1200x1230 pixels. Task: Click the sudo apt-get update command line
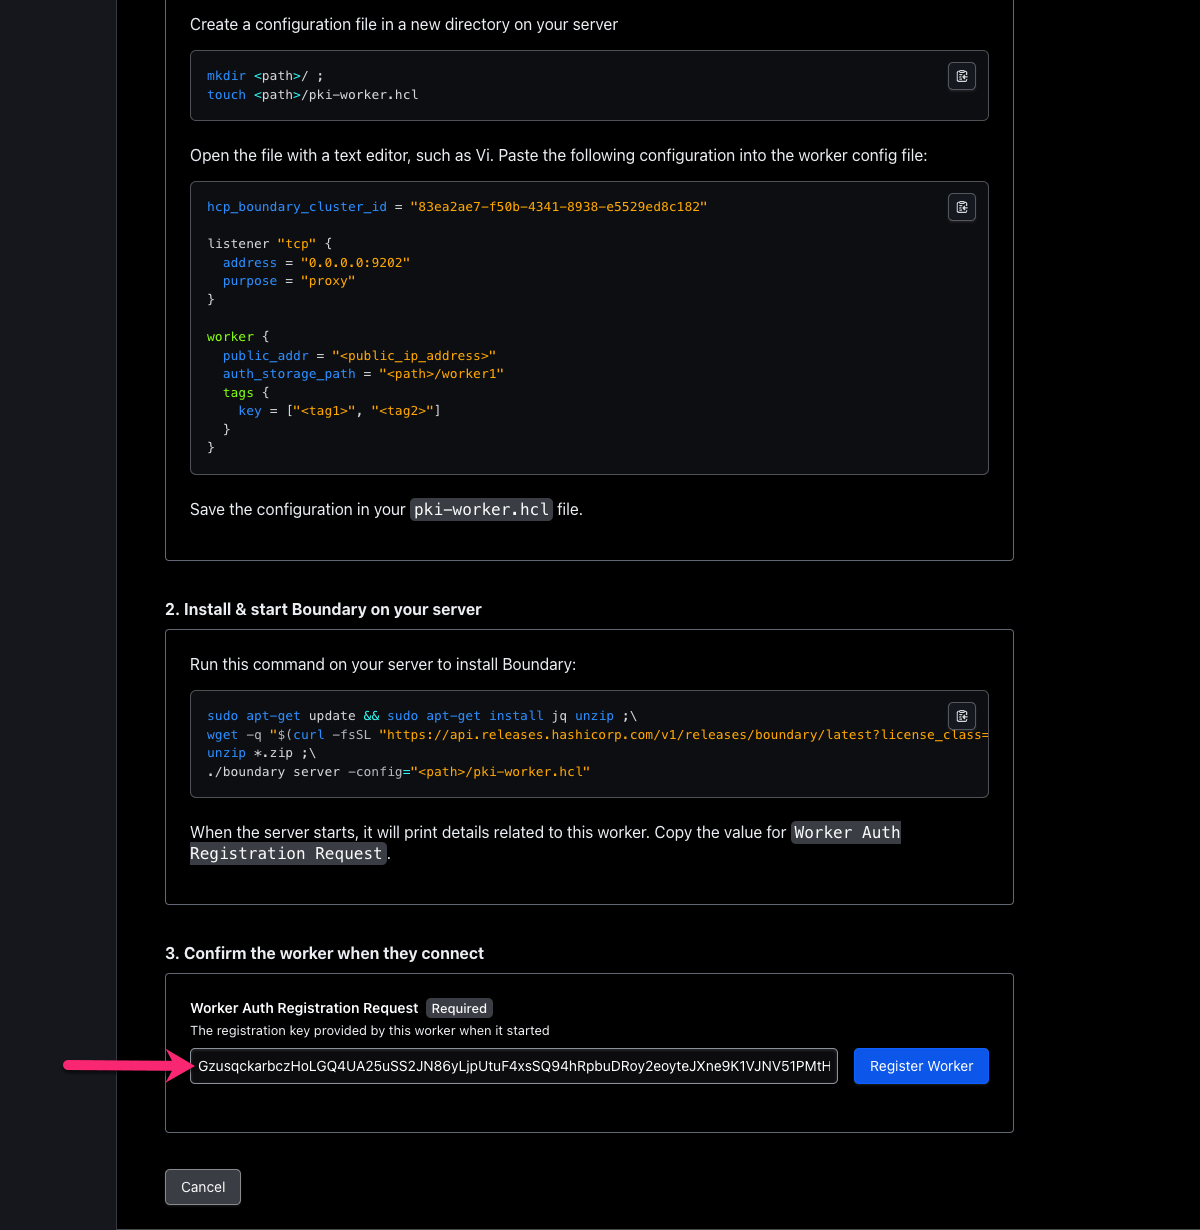coord(422,716)
